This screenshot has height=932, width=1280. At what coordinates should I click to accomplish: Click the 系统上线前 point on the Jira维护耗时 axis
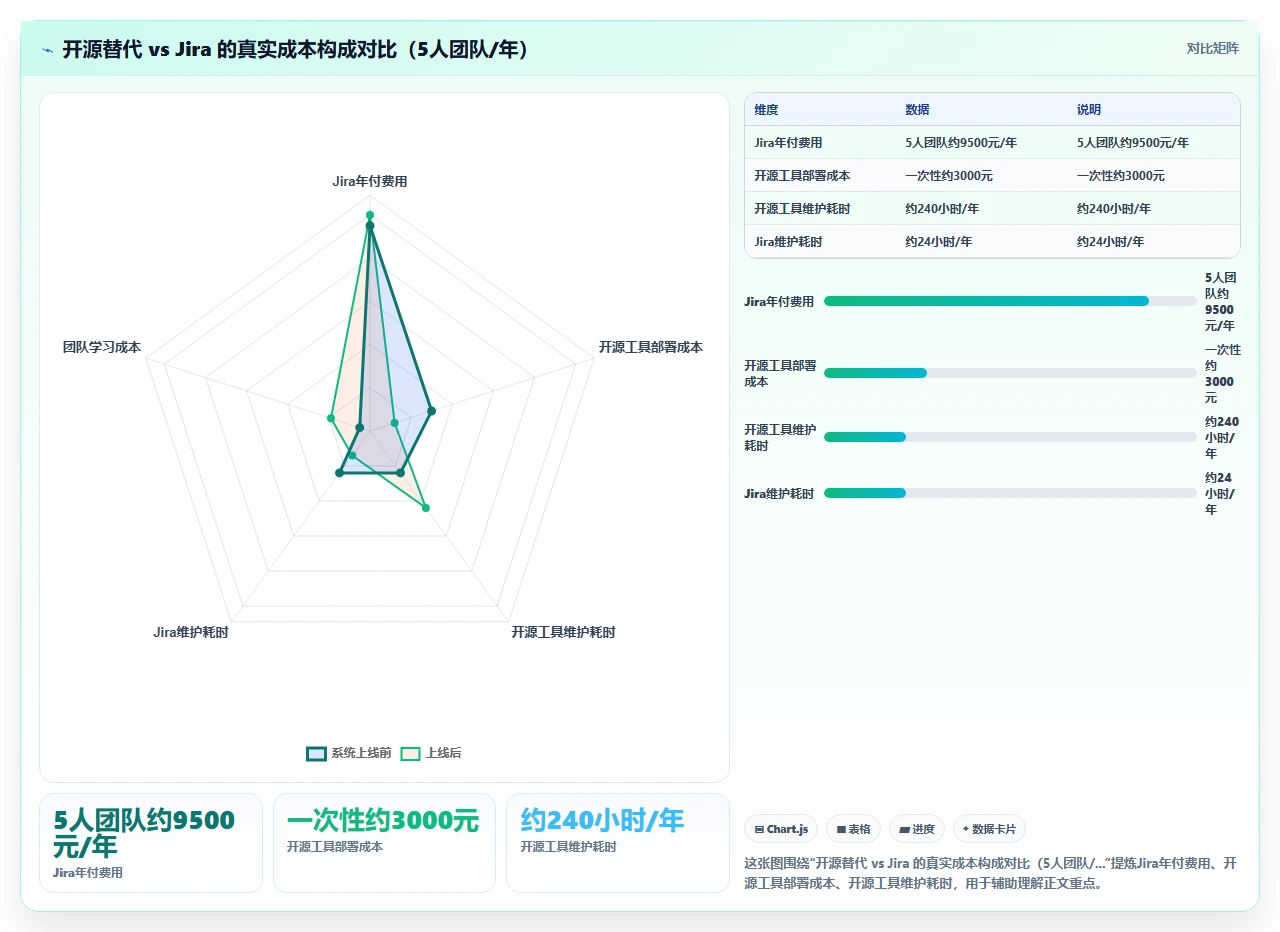click(x=339, y=473)
